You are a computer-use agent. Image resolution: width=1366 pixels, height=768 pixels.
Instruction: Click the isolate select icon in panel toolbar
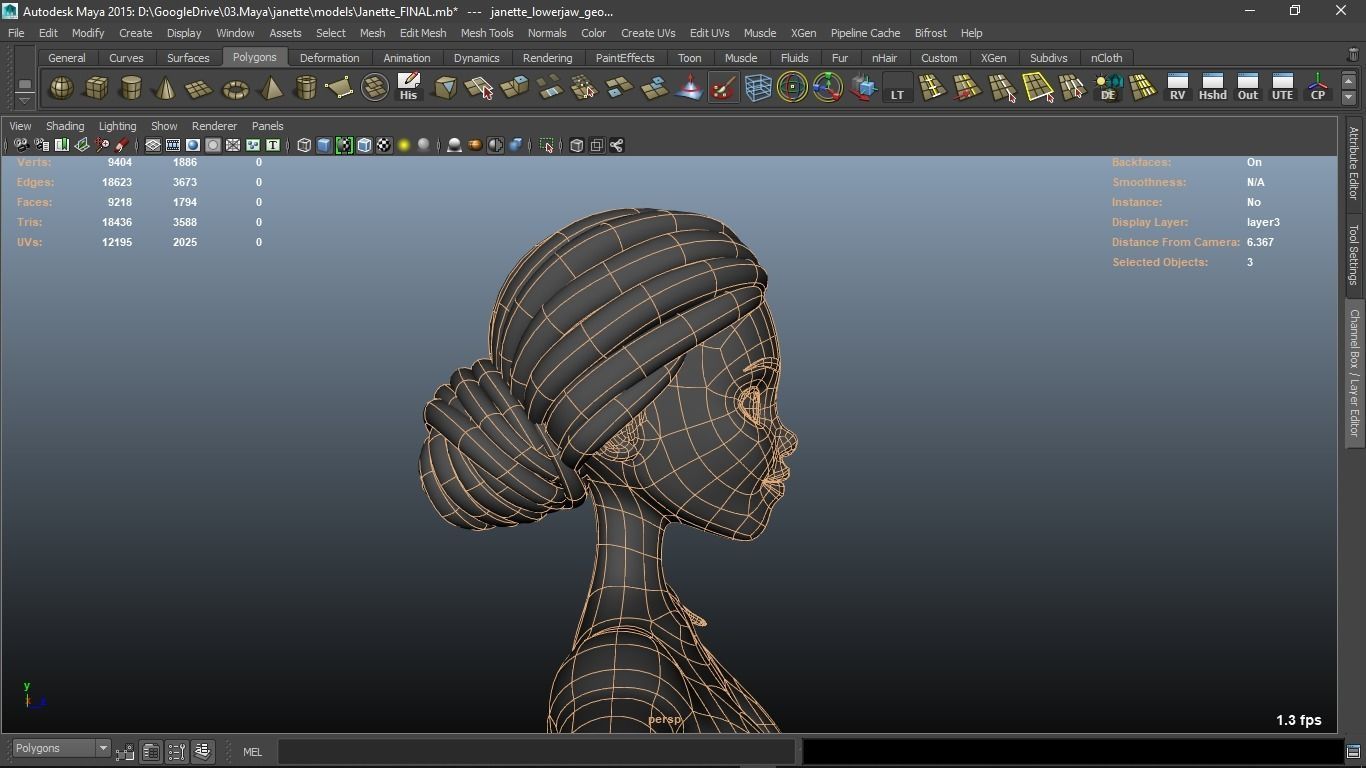point(547,145)
